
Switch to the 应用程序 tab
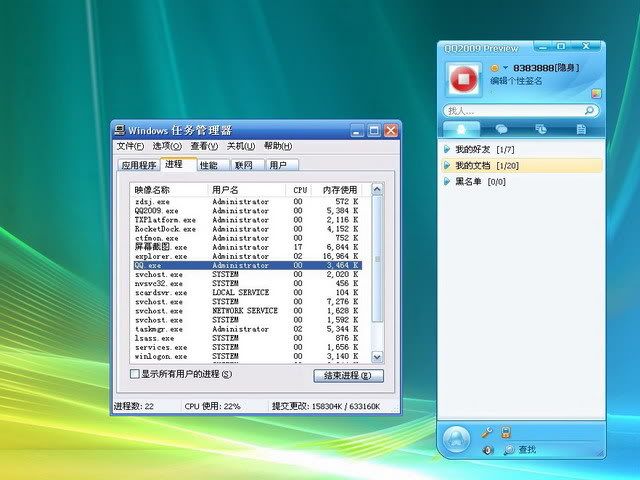tap(139, 165)
